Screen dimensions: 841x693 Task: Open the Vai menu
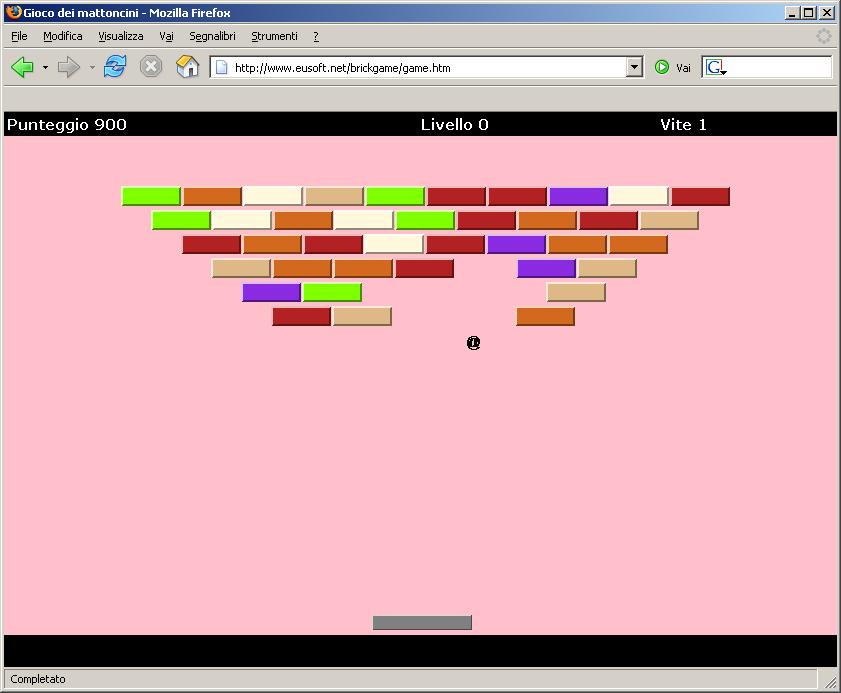(x=166, y=36)
